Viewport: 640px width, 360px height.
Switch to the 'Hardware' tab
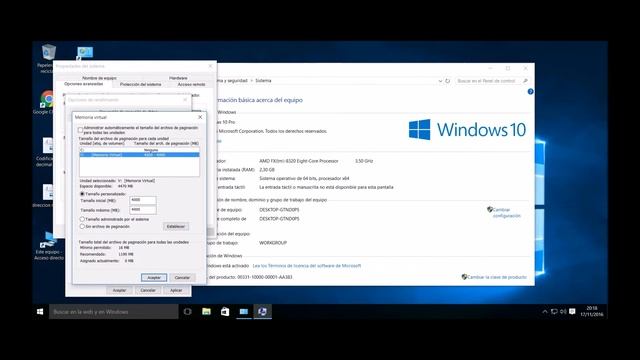[178, 78]
